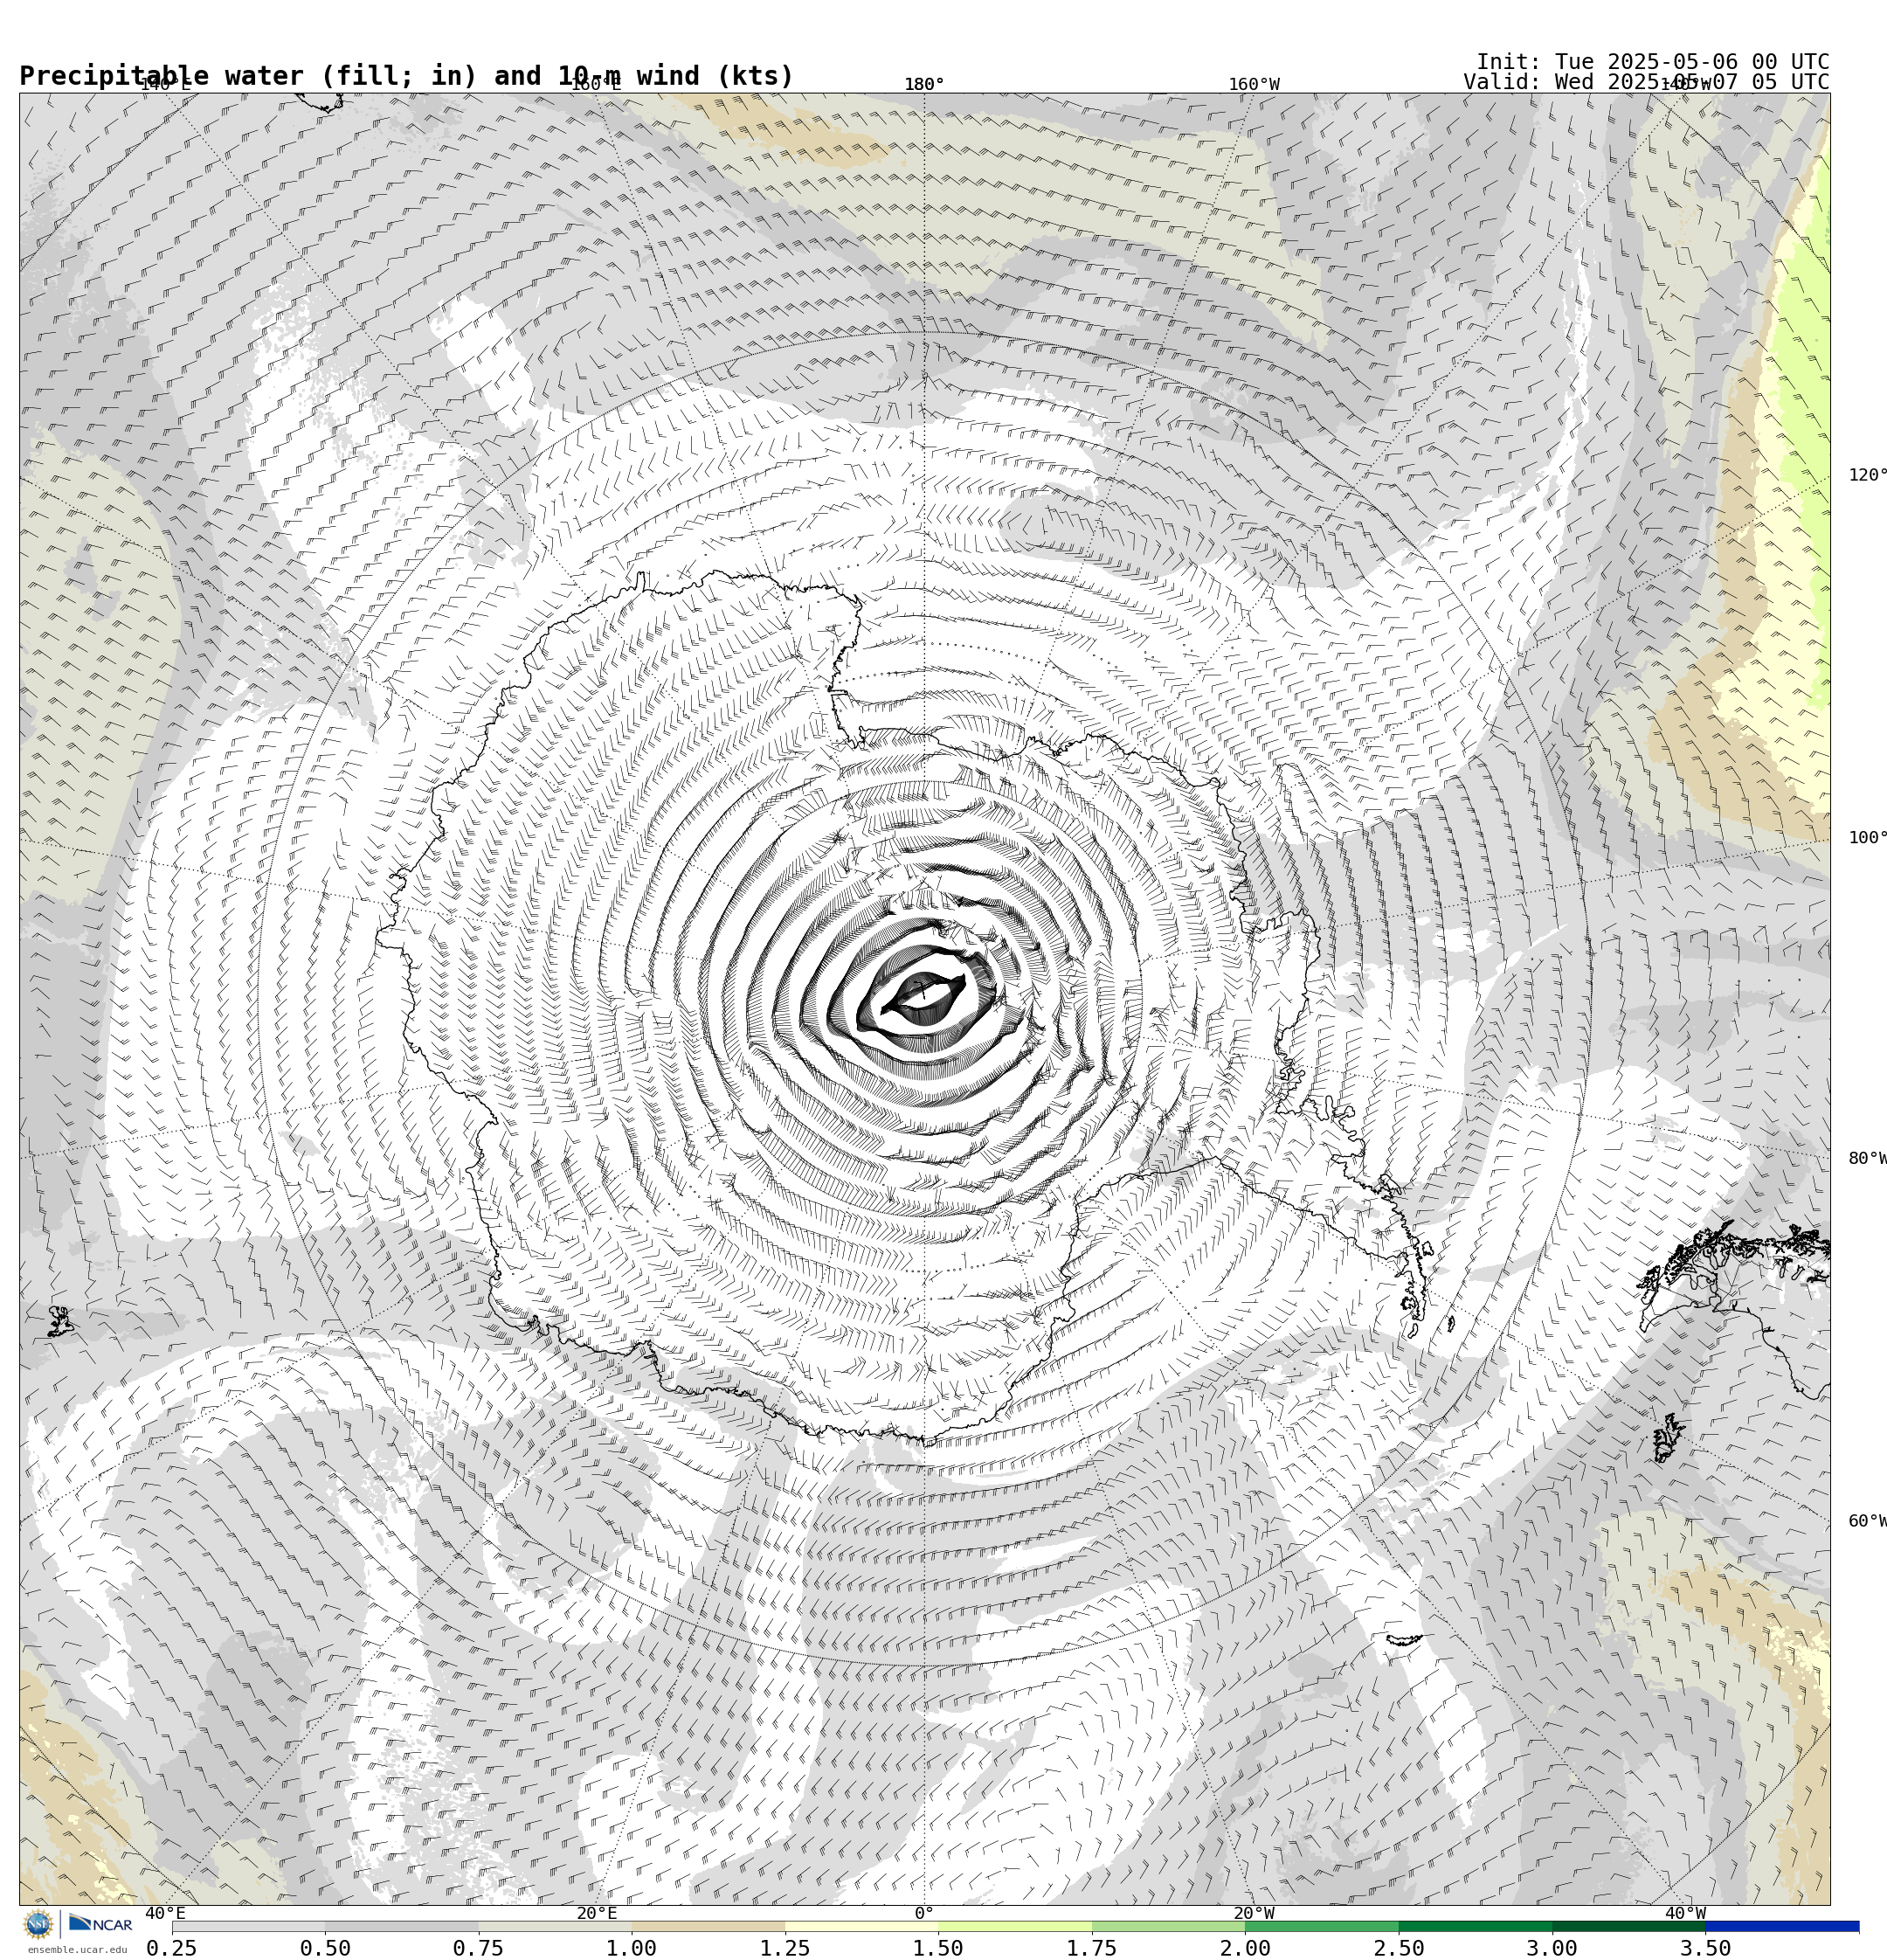The height and width of the screenshot is (1960, 1887).
Task: Click the 3.50 colorbar tick label
Action: click(1706, 1948)
